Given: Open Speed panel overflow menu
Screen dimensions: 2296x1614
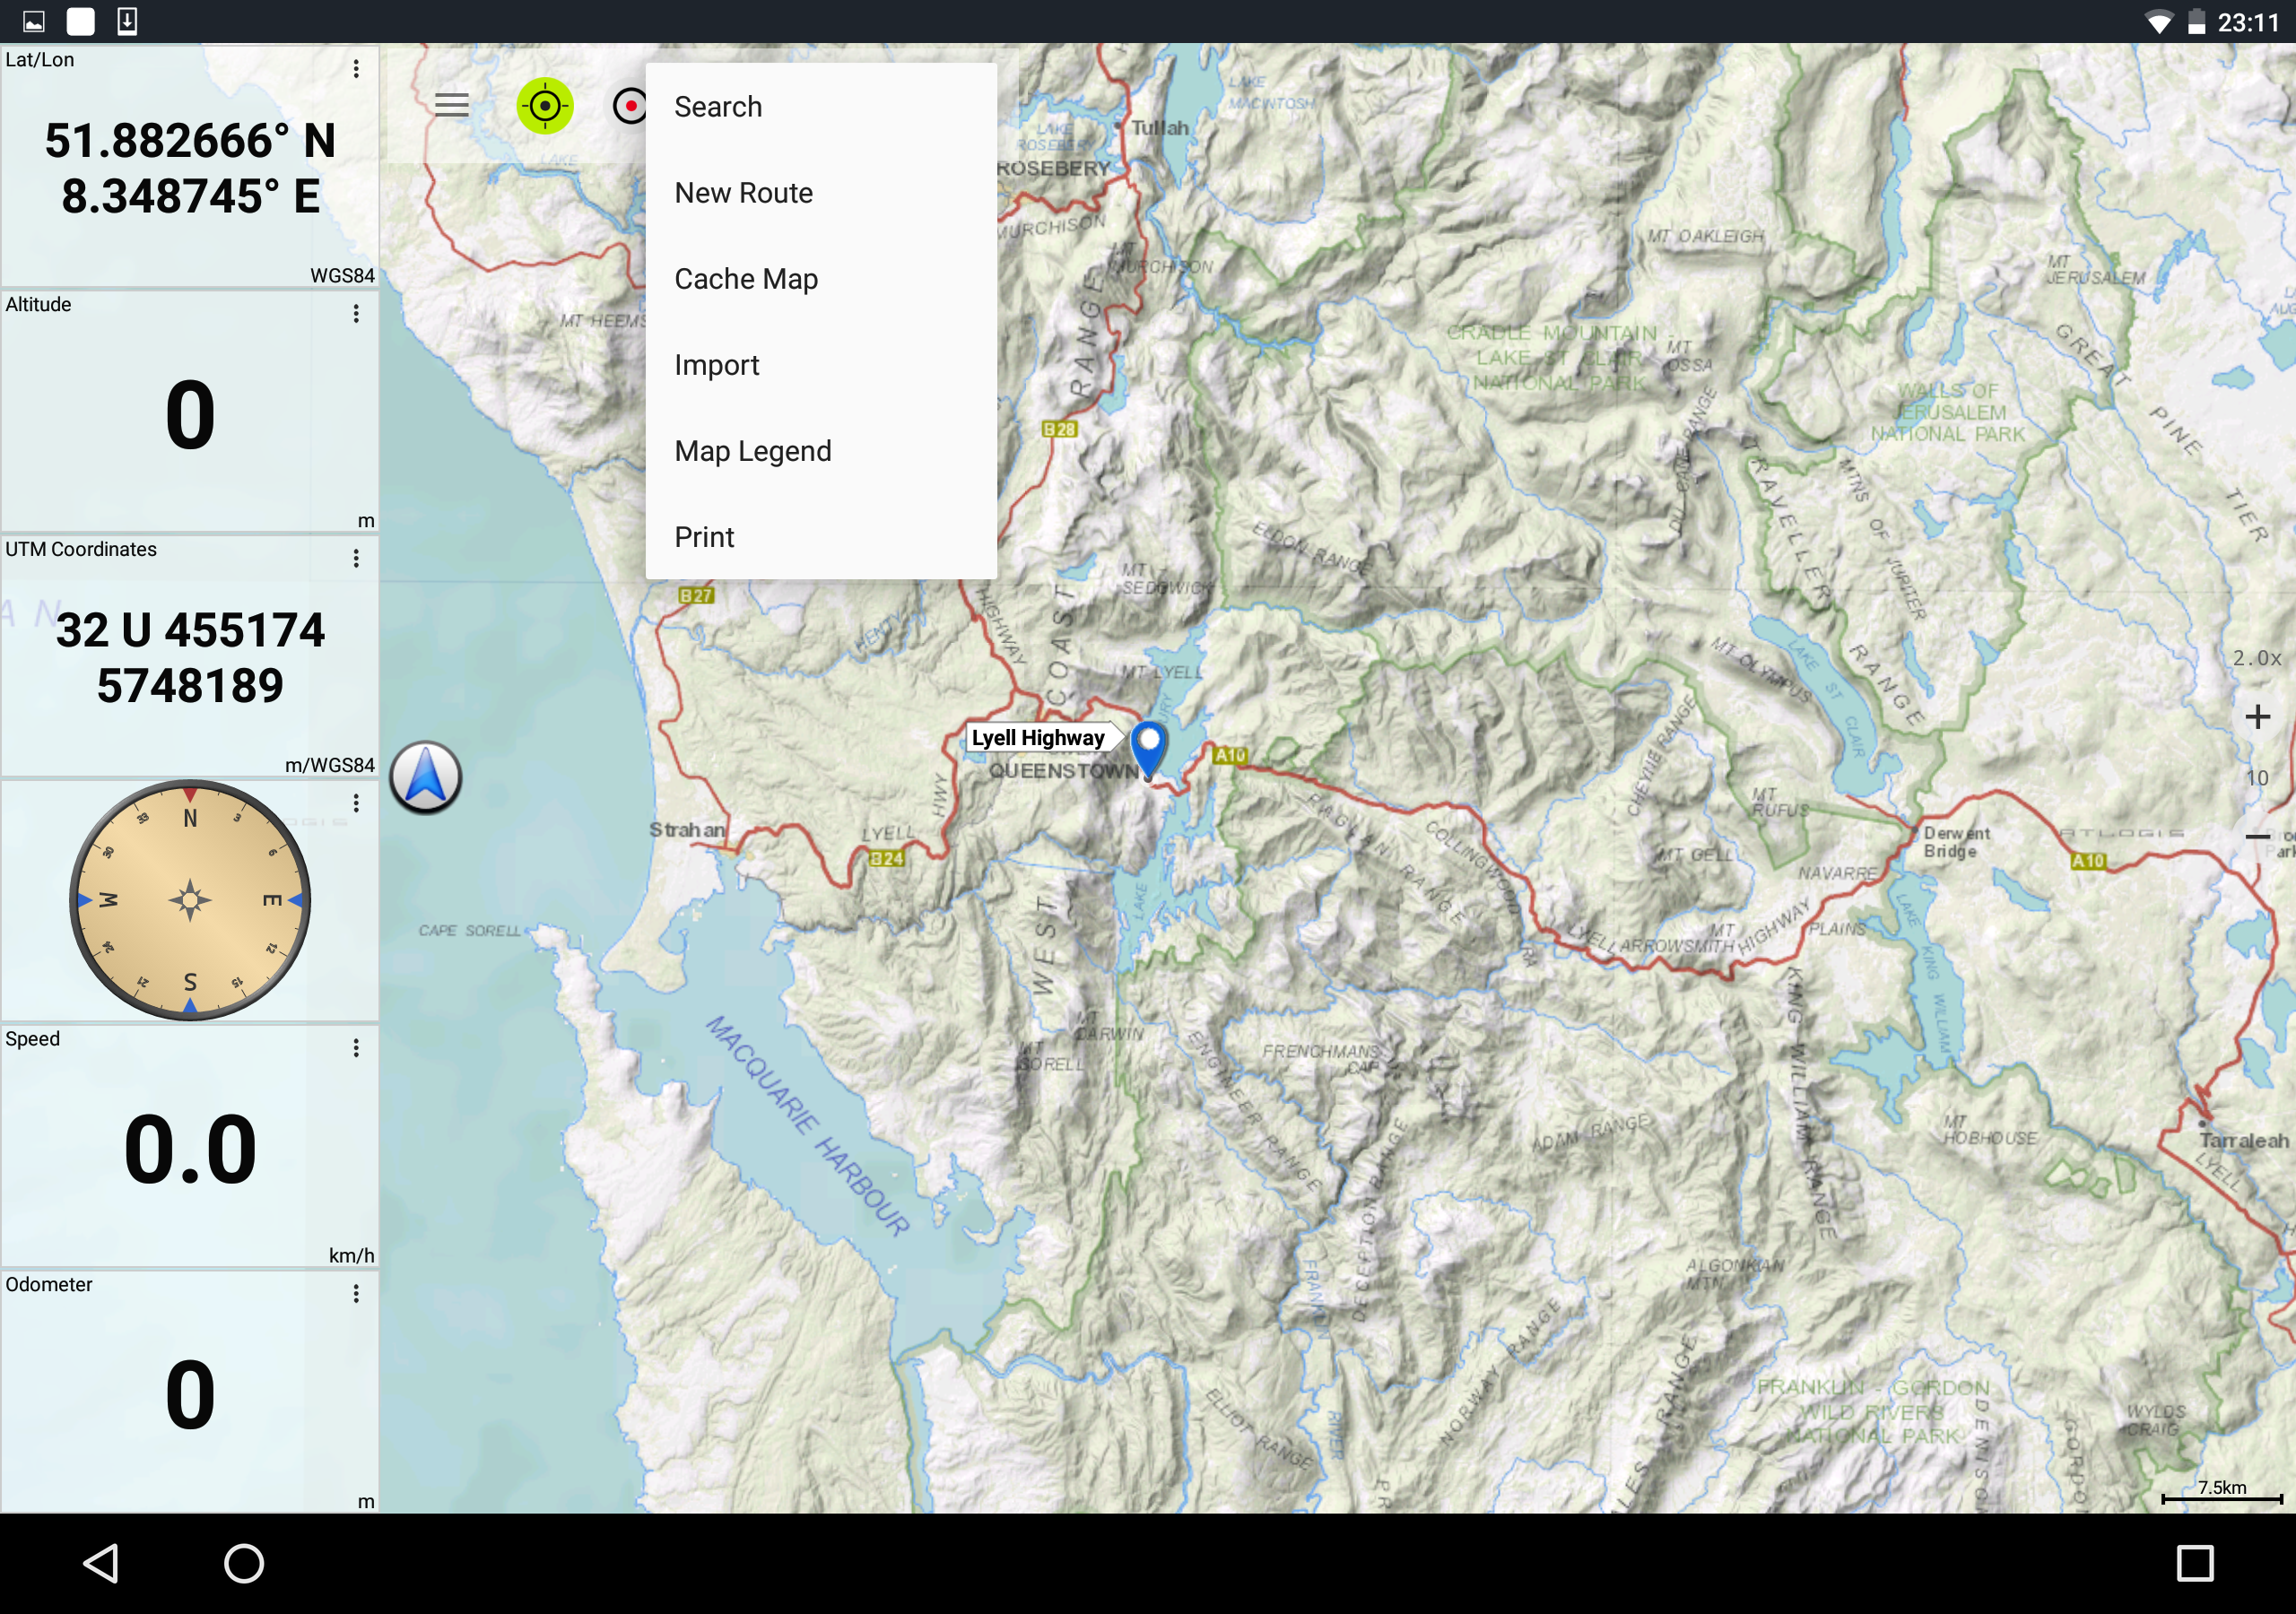Looking at the screenshot, I should pyautogui.click(x=356, y=1048).
